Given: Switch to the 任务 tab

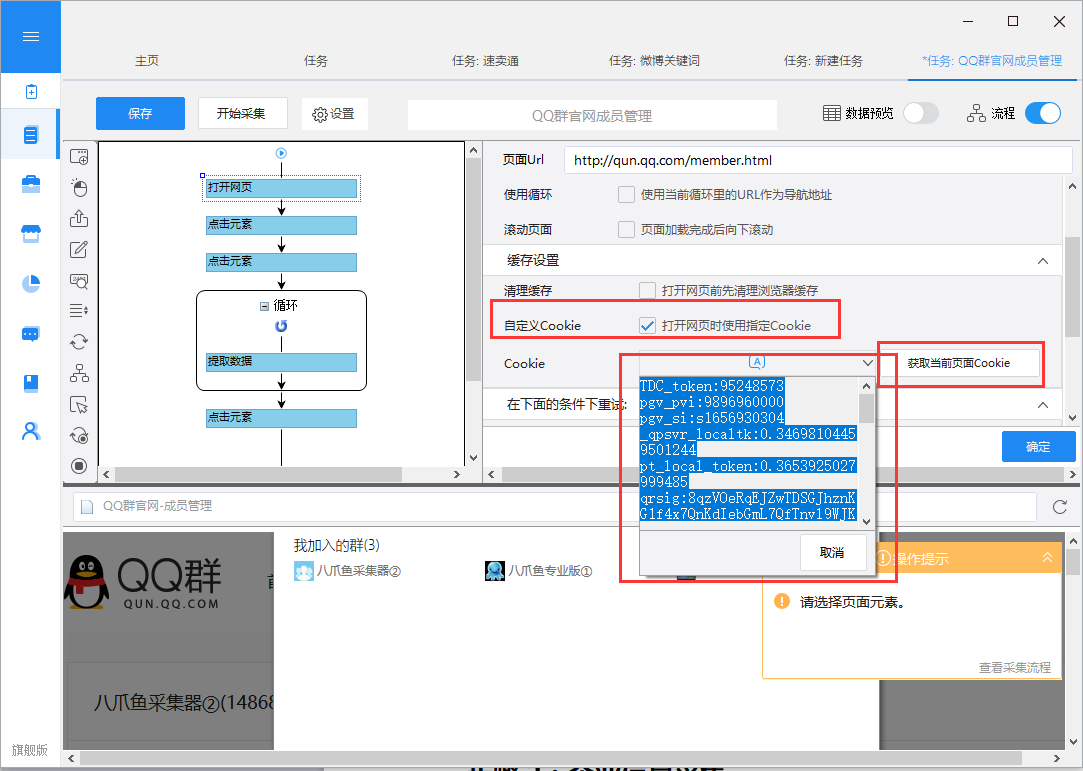Looking at the screenshot, I should coord(316,61).
